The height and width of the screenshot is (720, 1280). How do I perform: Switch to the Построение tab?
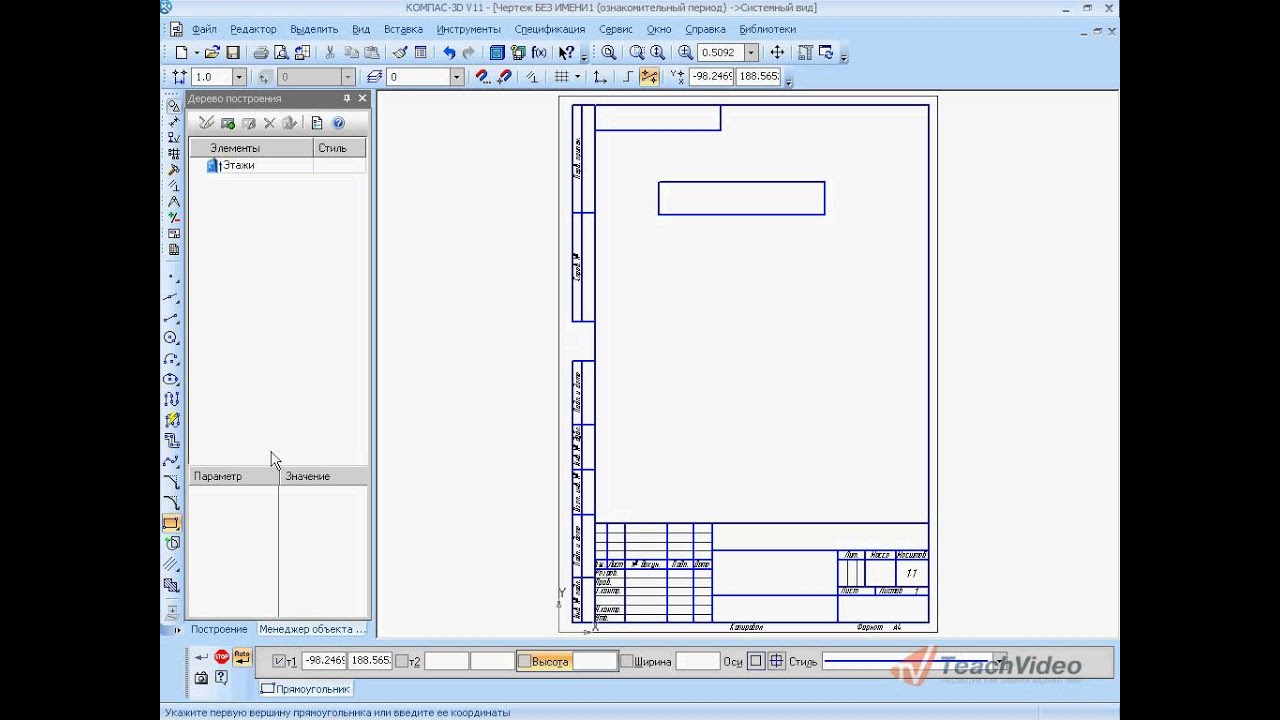[219, 629]
